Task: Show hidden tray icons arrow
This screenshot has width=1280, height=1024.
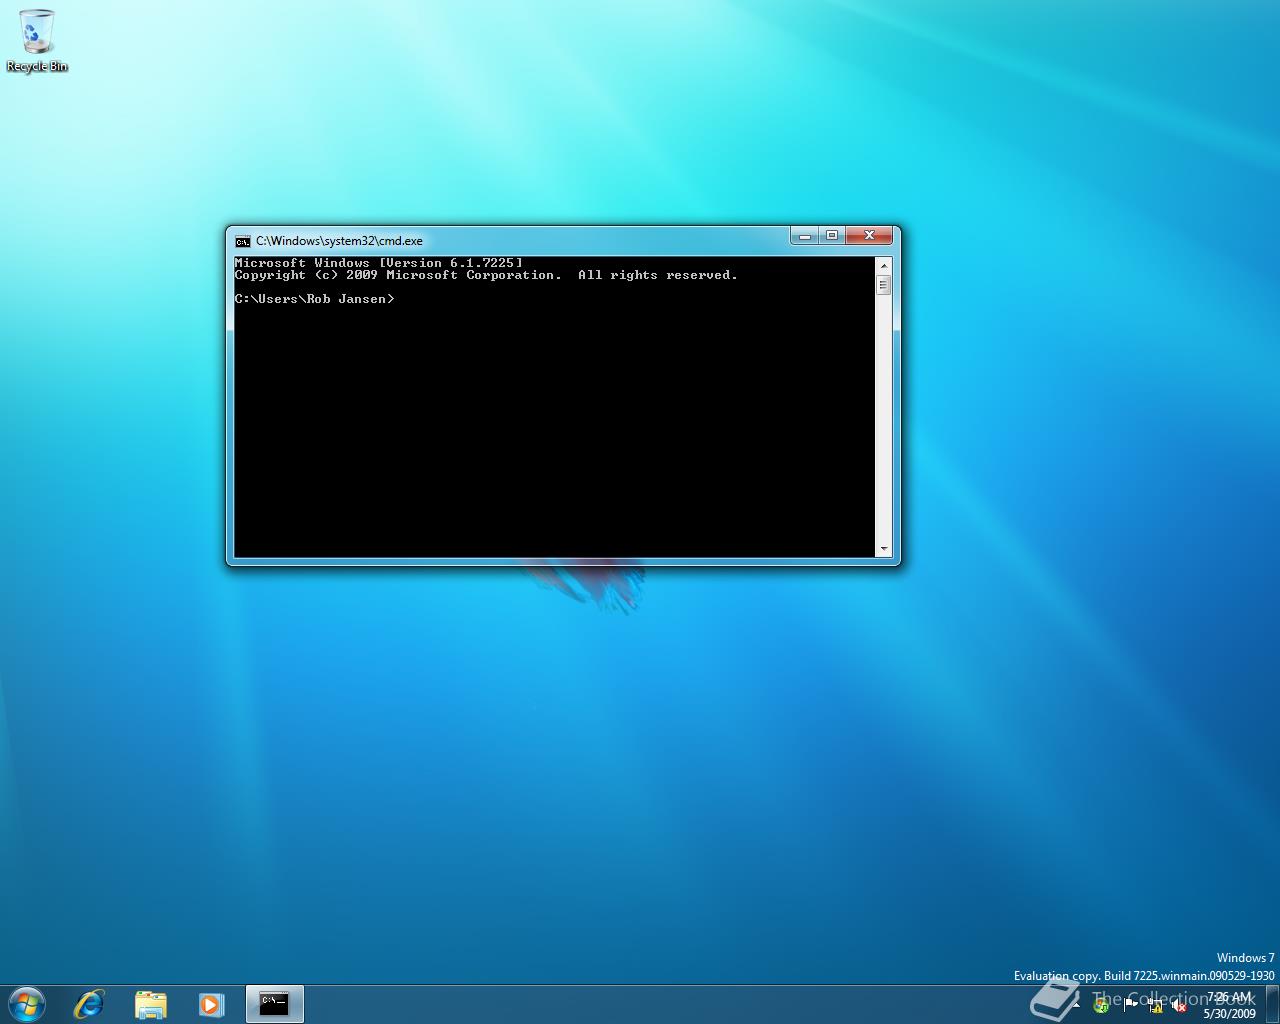Action: point(1077,1005)
